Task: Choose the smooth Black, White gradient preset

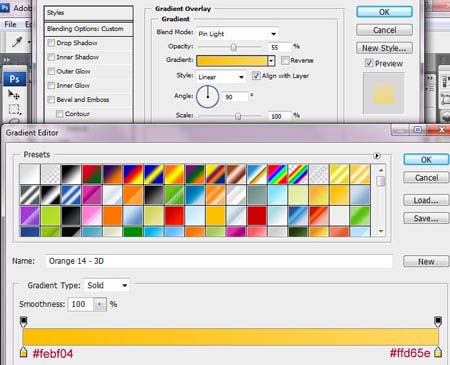Action: (x=71, y=174)
